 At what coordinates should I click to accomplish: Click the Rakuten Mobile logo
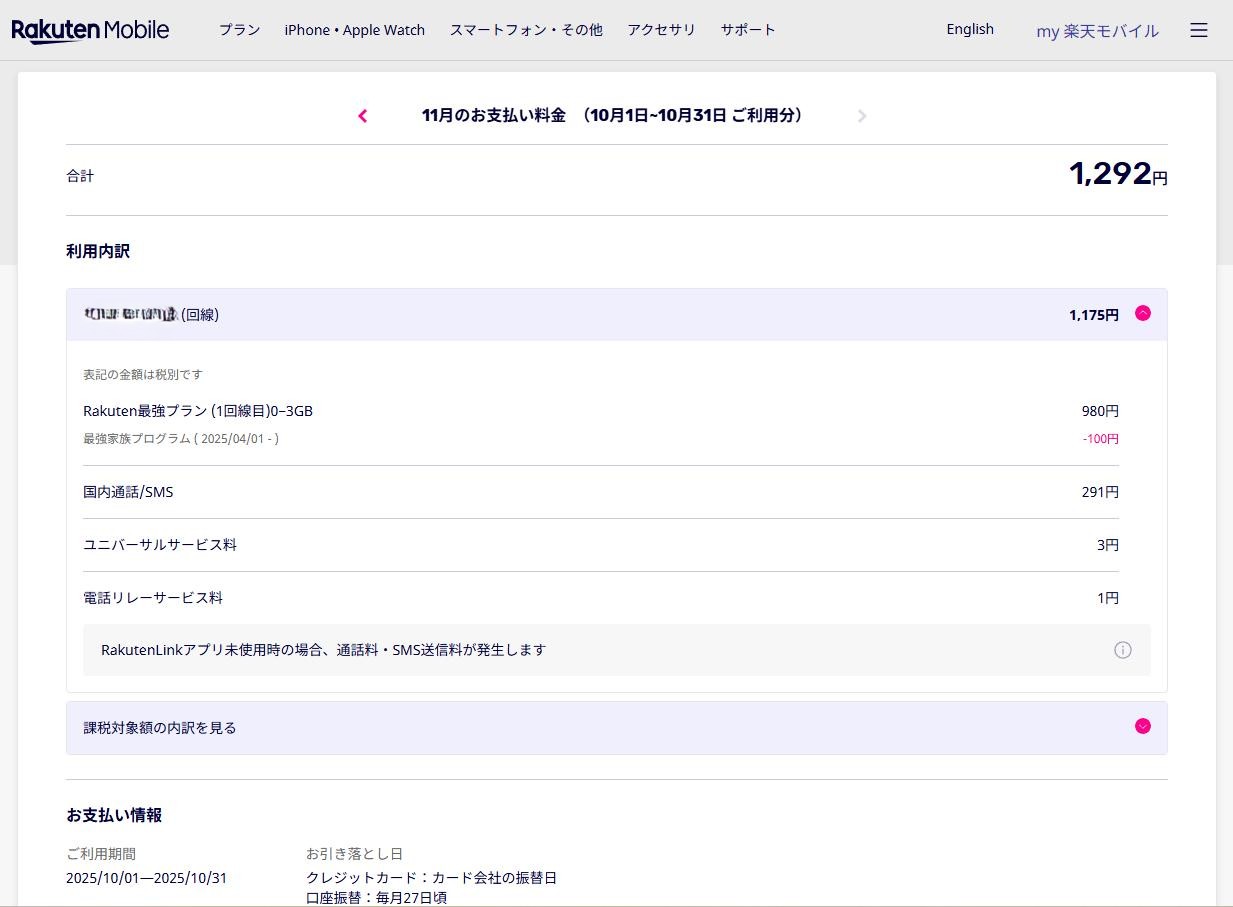(90, 30)
